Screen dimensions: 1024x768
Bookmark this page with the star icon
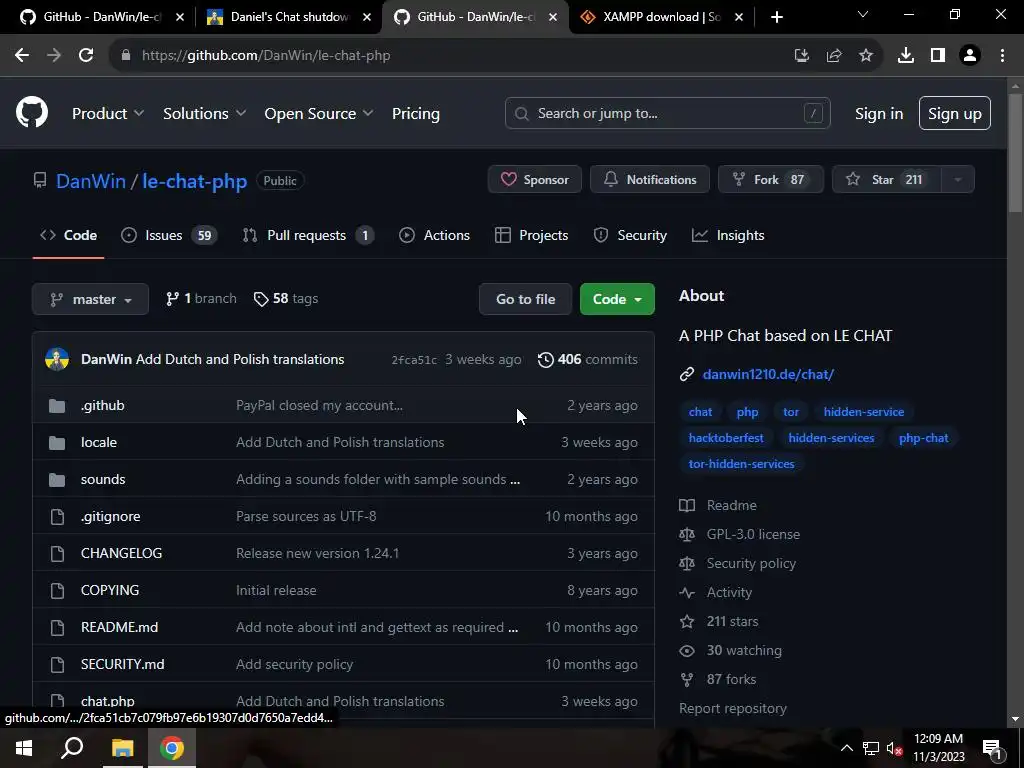coord(866,56)
